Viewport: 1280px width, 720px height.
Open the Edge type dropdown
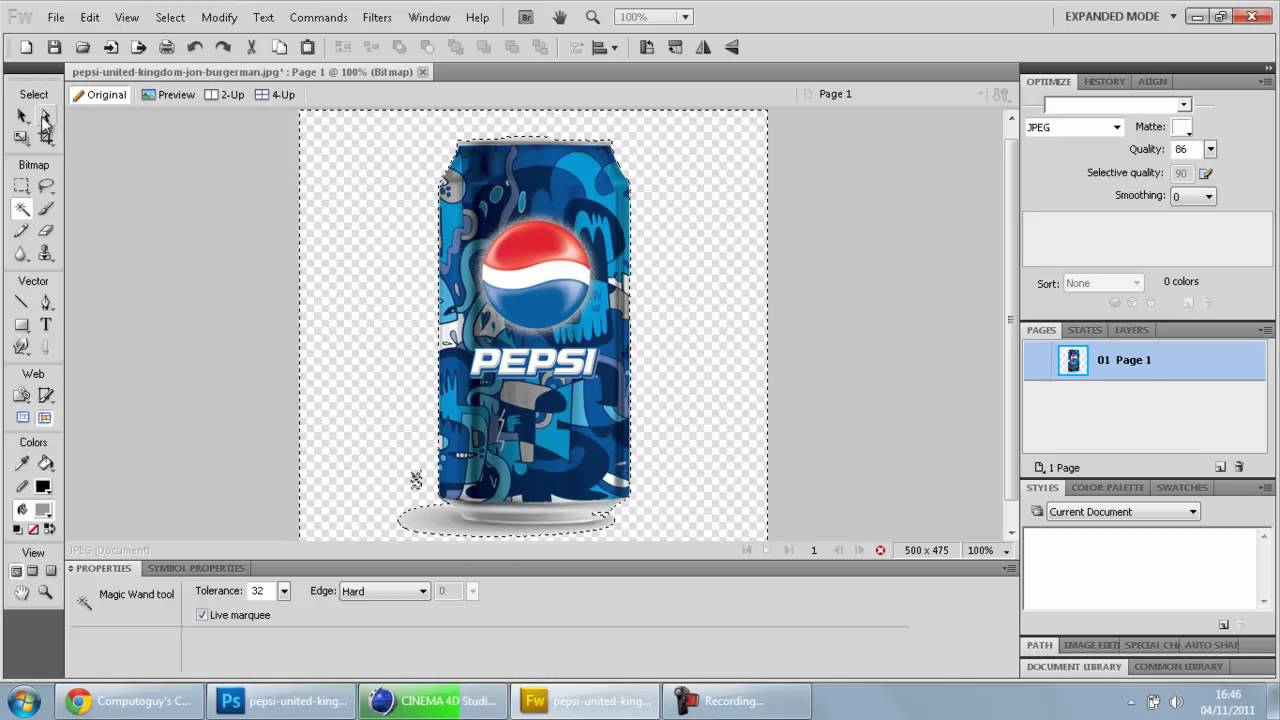point(385,591)
